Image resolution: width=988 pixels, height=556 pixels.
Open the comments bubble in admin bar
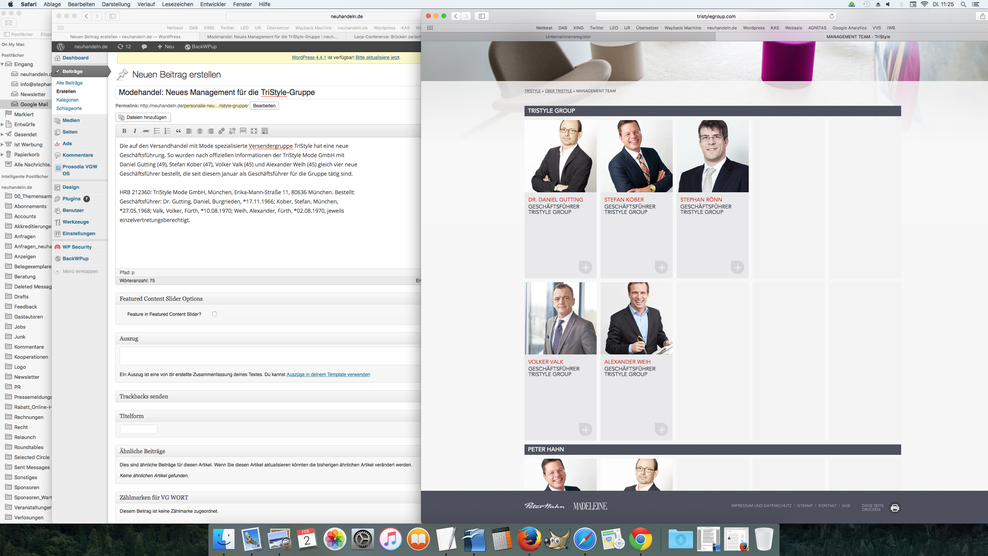(144, 47)
